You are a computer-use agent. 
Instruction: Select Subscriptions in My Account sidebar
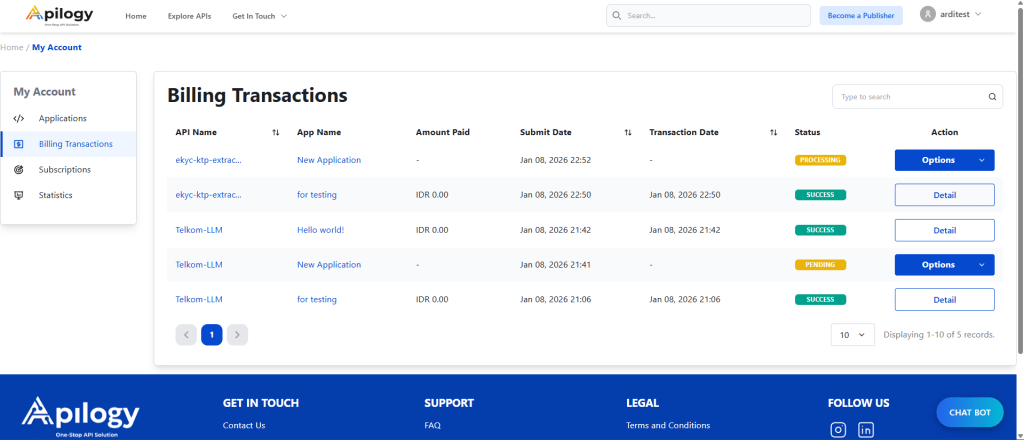64,170
